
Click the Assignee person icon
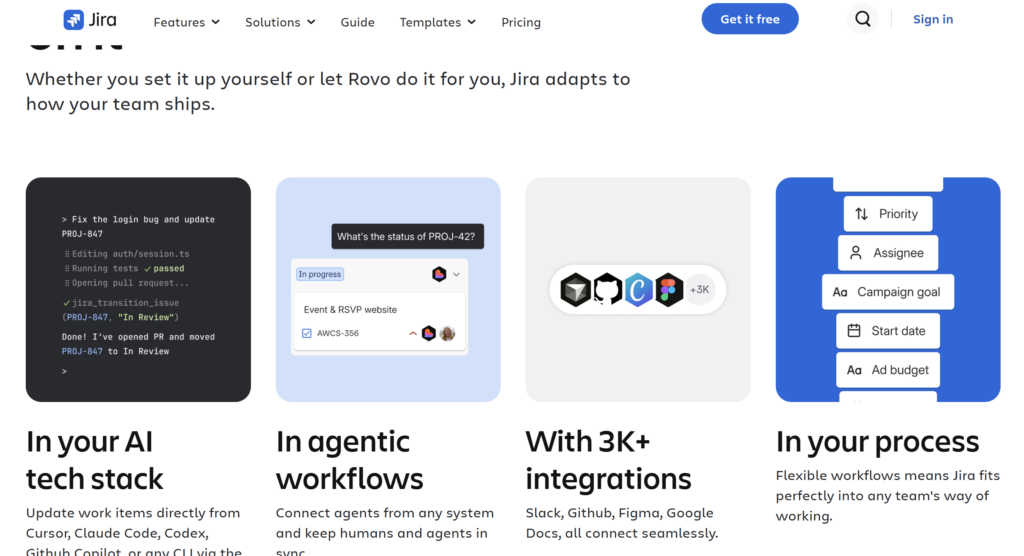856,253
